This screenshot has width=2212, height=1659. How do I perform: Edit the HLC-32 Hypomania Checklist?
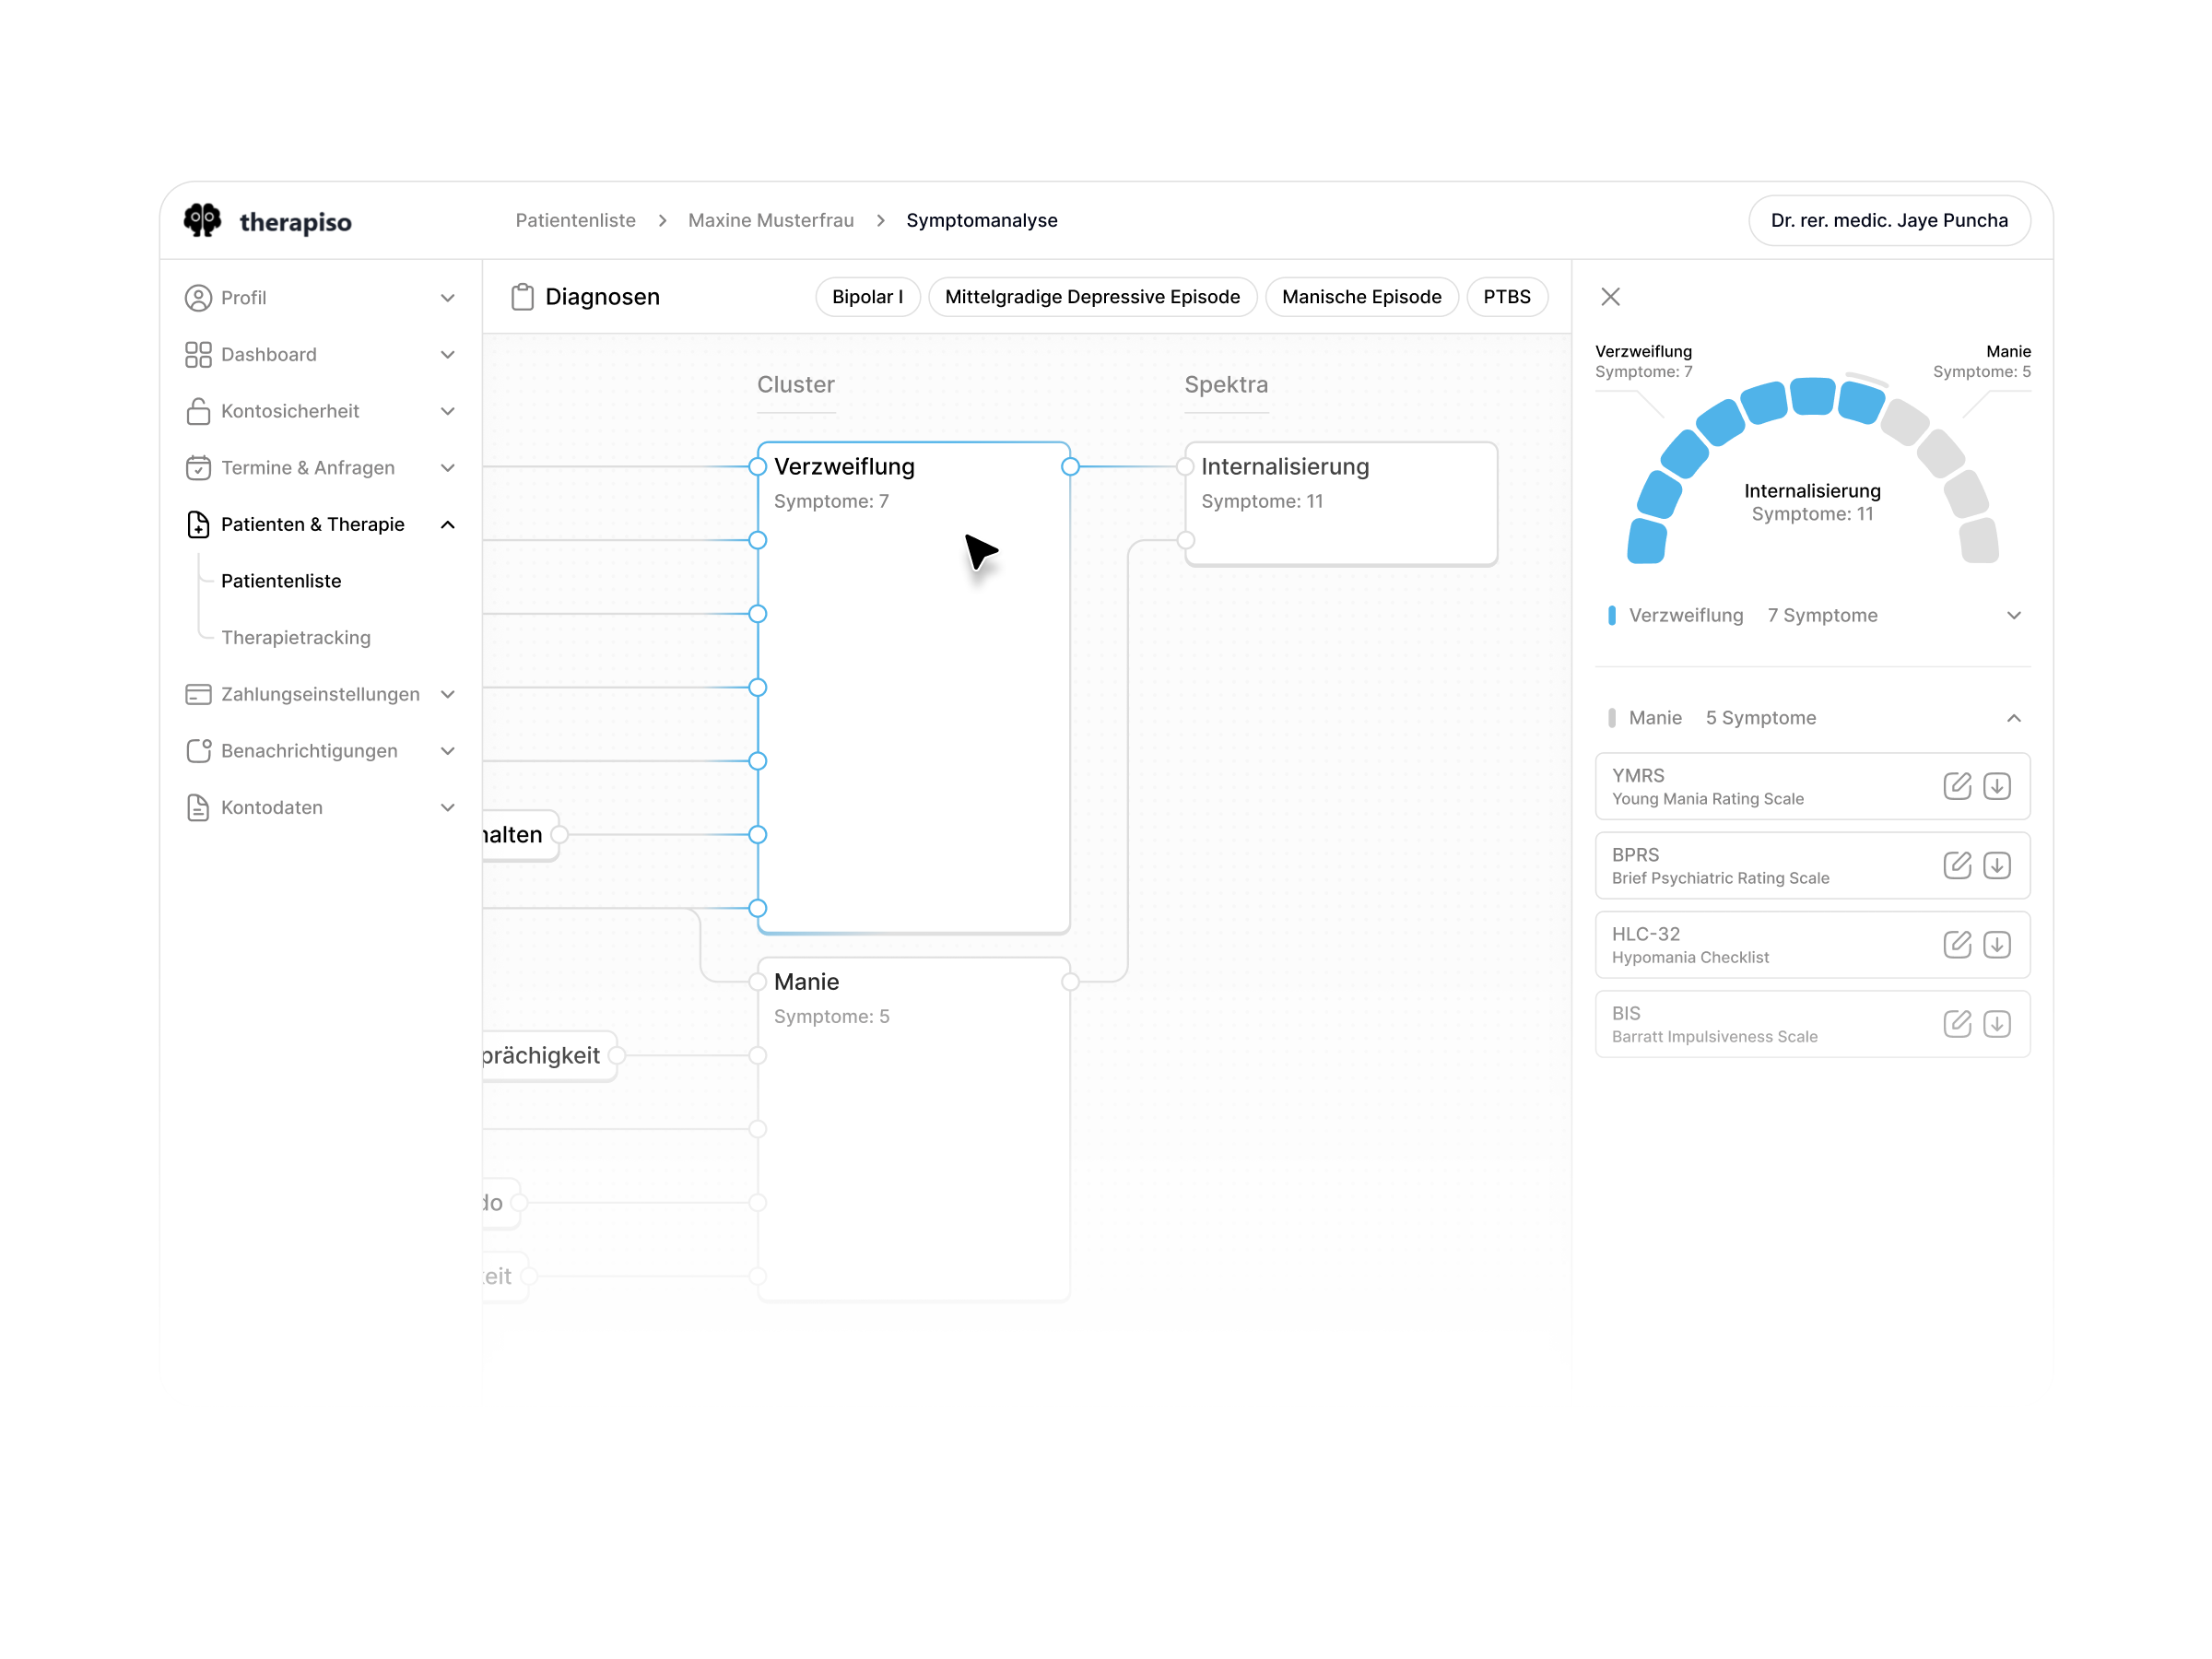(x=1957, y=944)
